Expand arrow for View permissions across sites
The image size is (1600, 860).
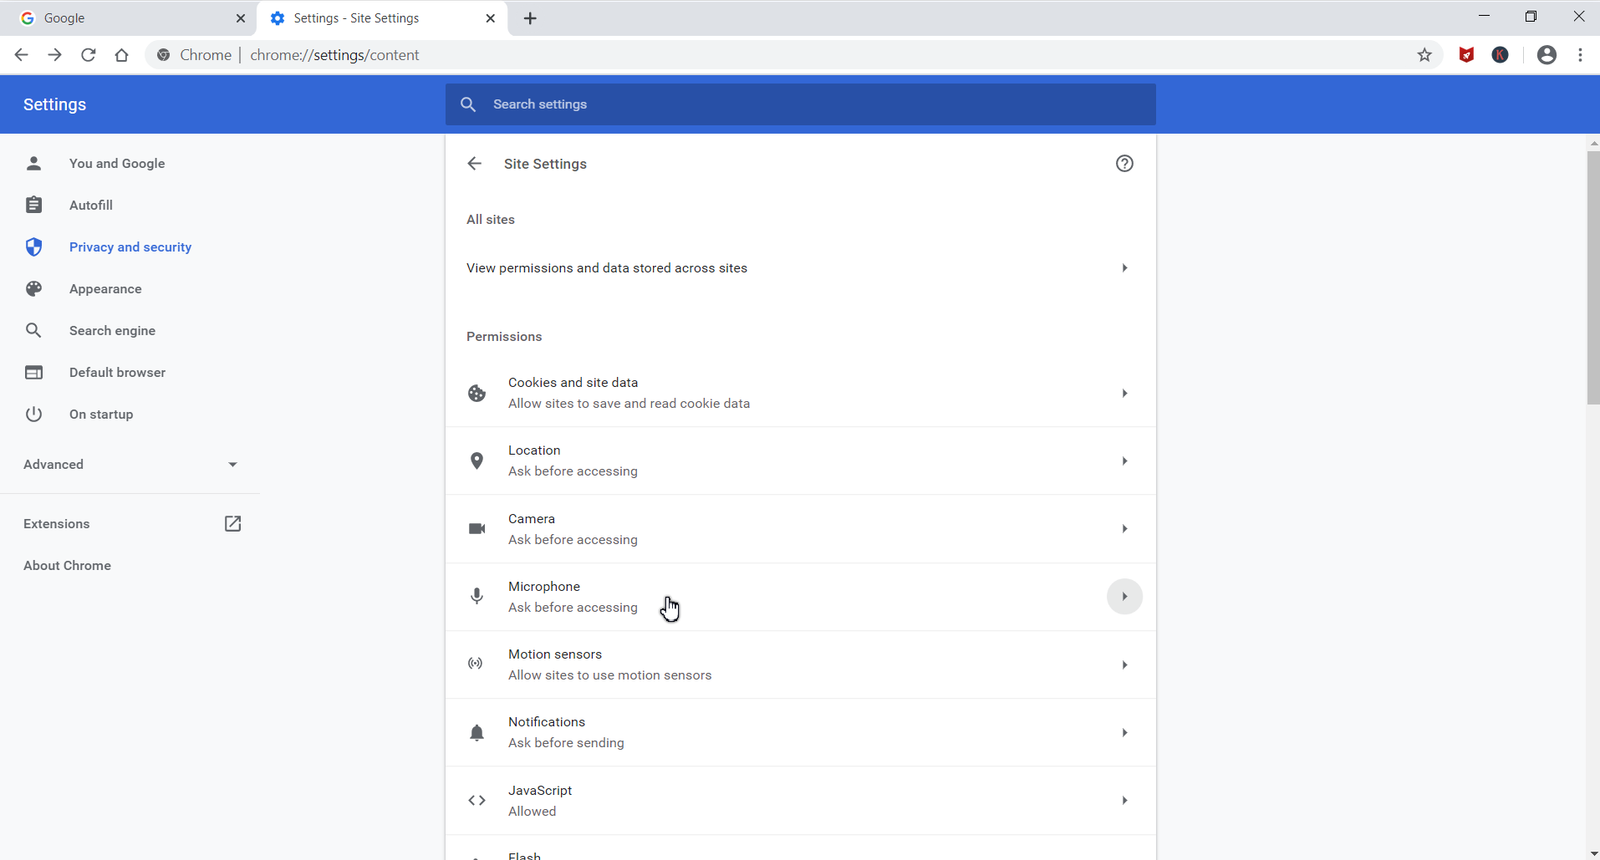(1125, 268)
